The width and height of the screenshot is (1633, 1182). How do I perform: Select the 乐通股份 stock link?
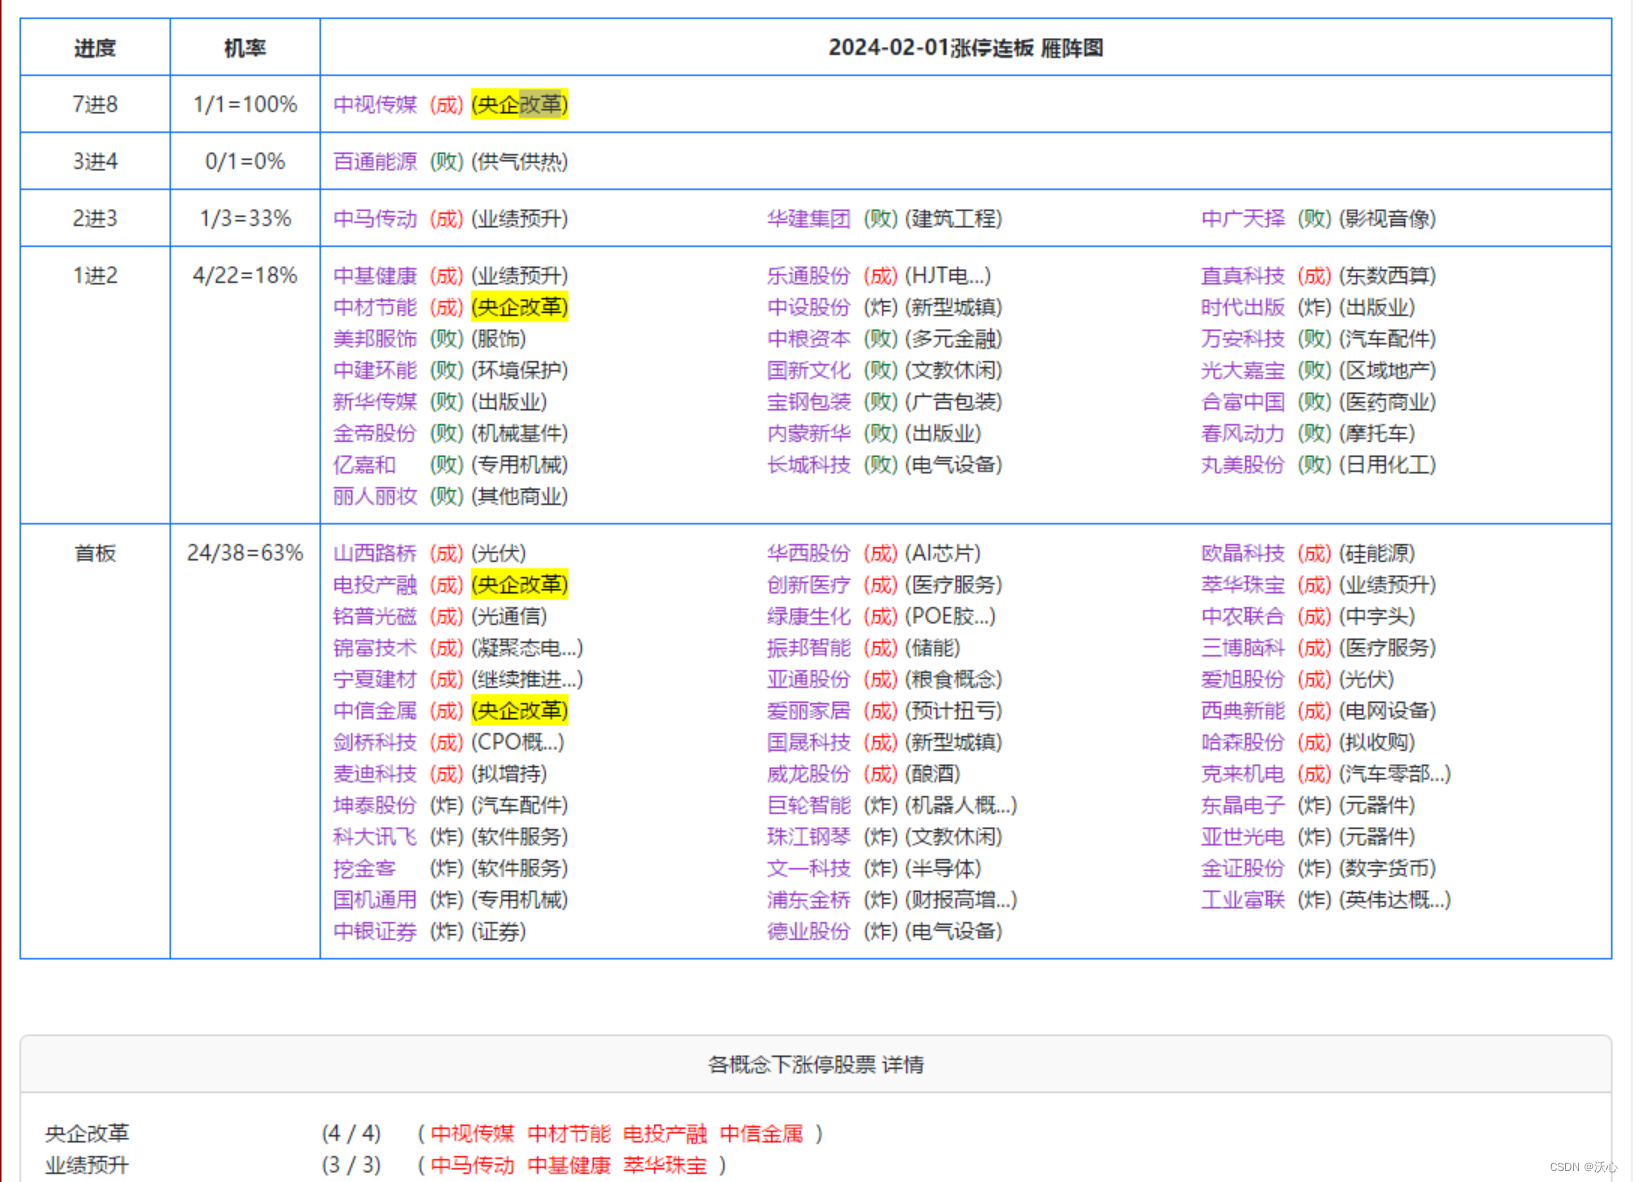(x=809, y=275)
